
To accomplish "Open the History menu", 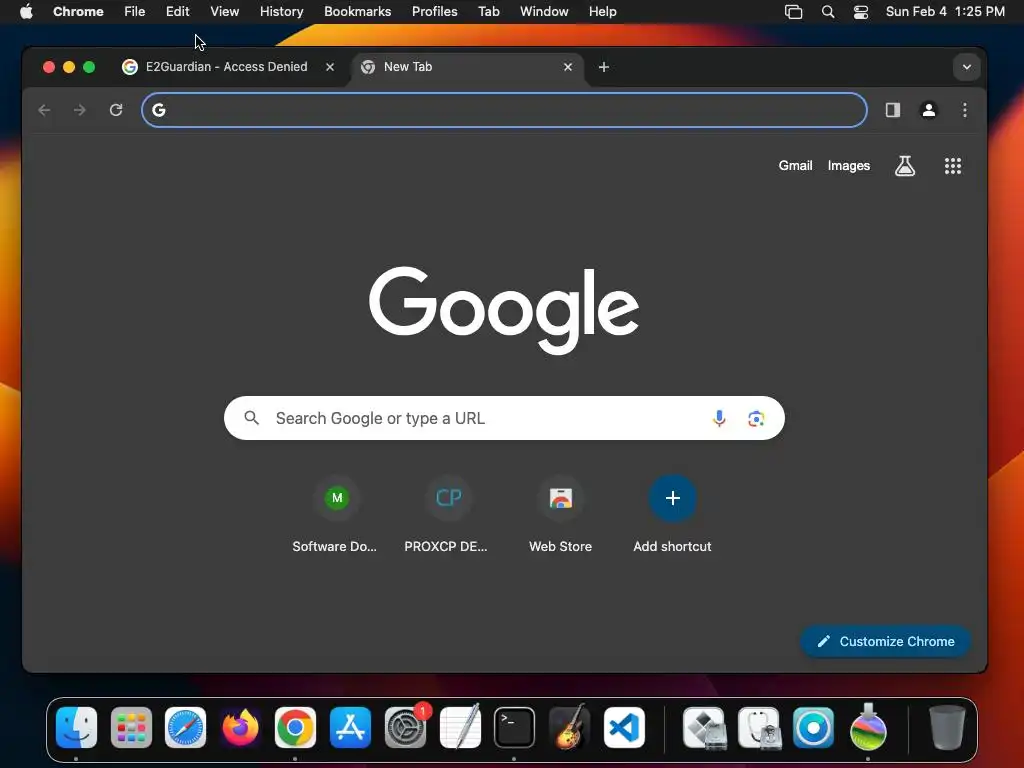I will pyautogui.click(x=281, y=12).
